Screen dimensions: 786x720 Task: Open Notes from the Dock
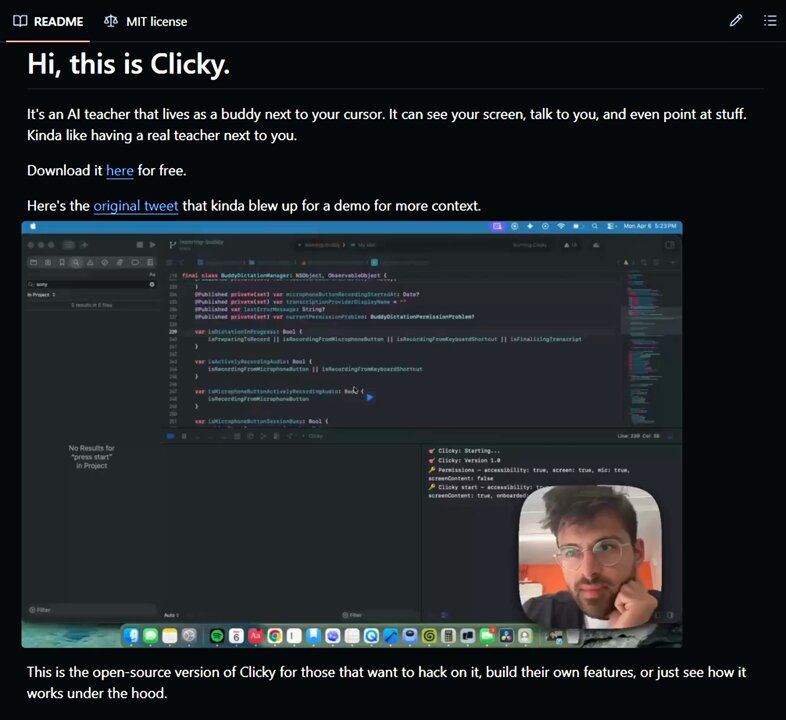tap(169, 636)
